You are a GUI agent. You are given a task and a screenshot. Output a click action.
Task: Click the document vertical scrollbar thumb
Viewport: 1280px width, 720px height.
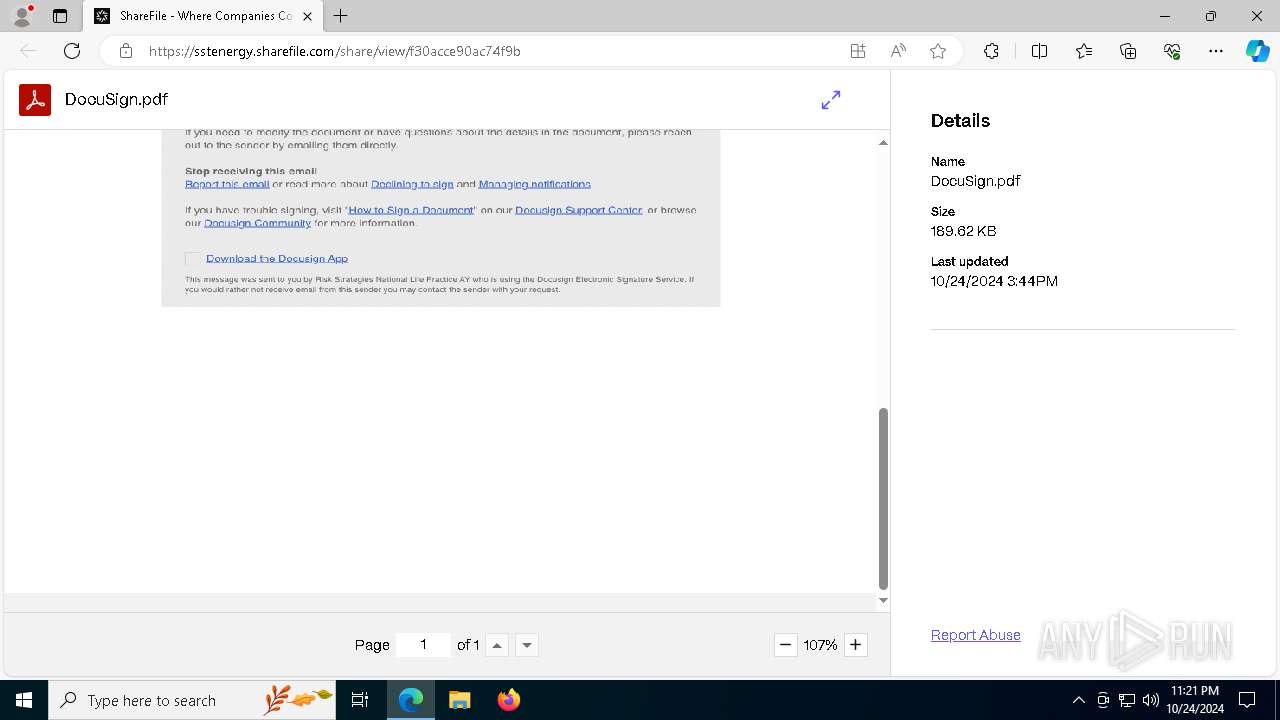point(883,498)
